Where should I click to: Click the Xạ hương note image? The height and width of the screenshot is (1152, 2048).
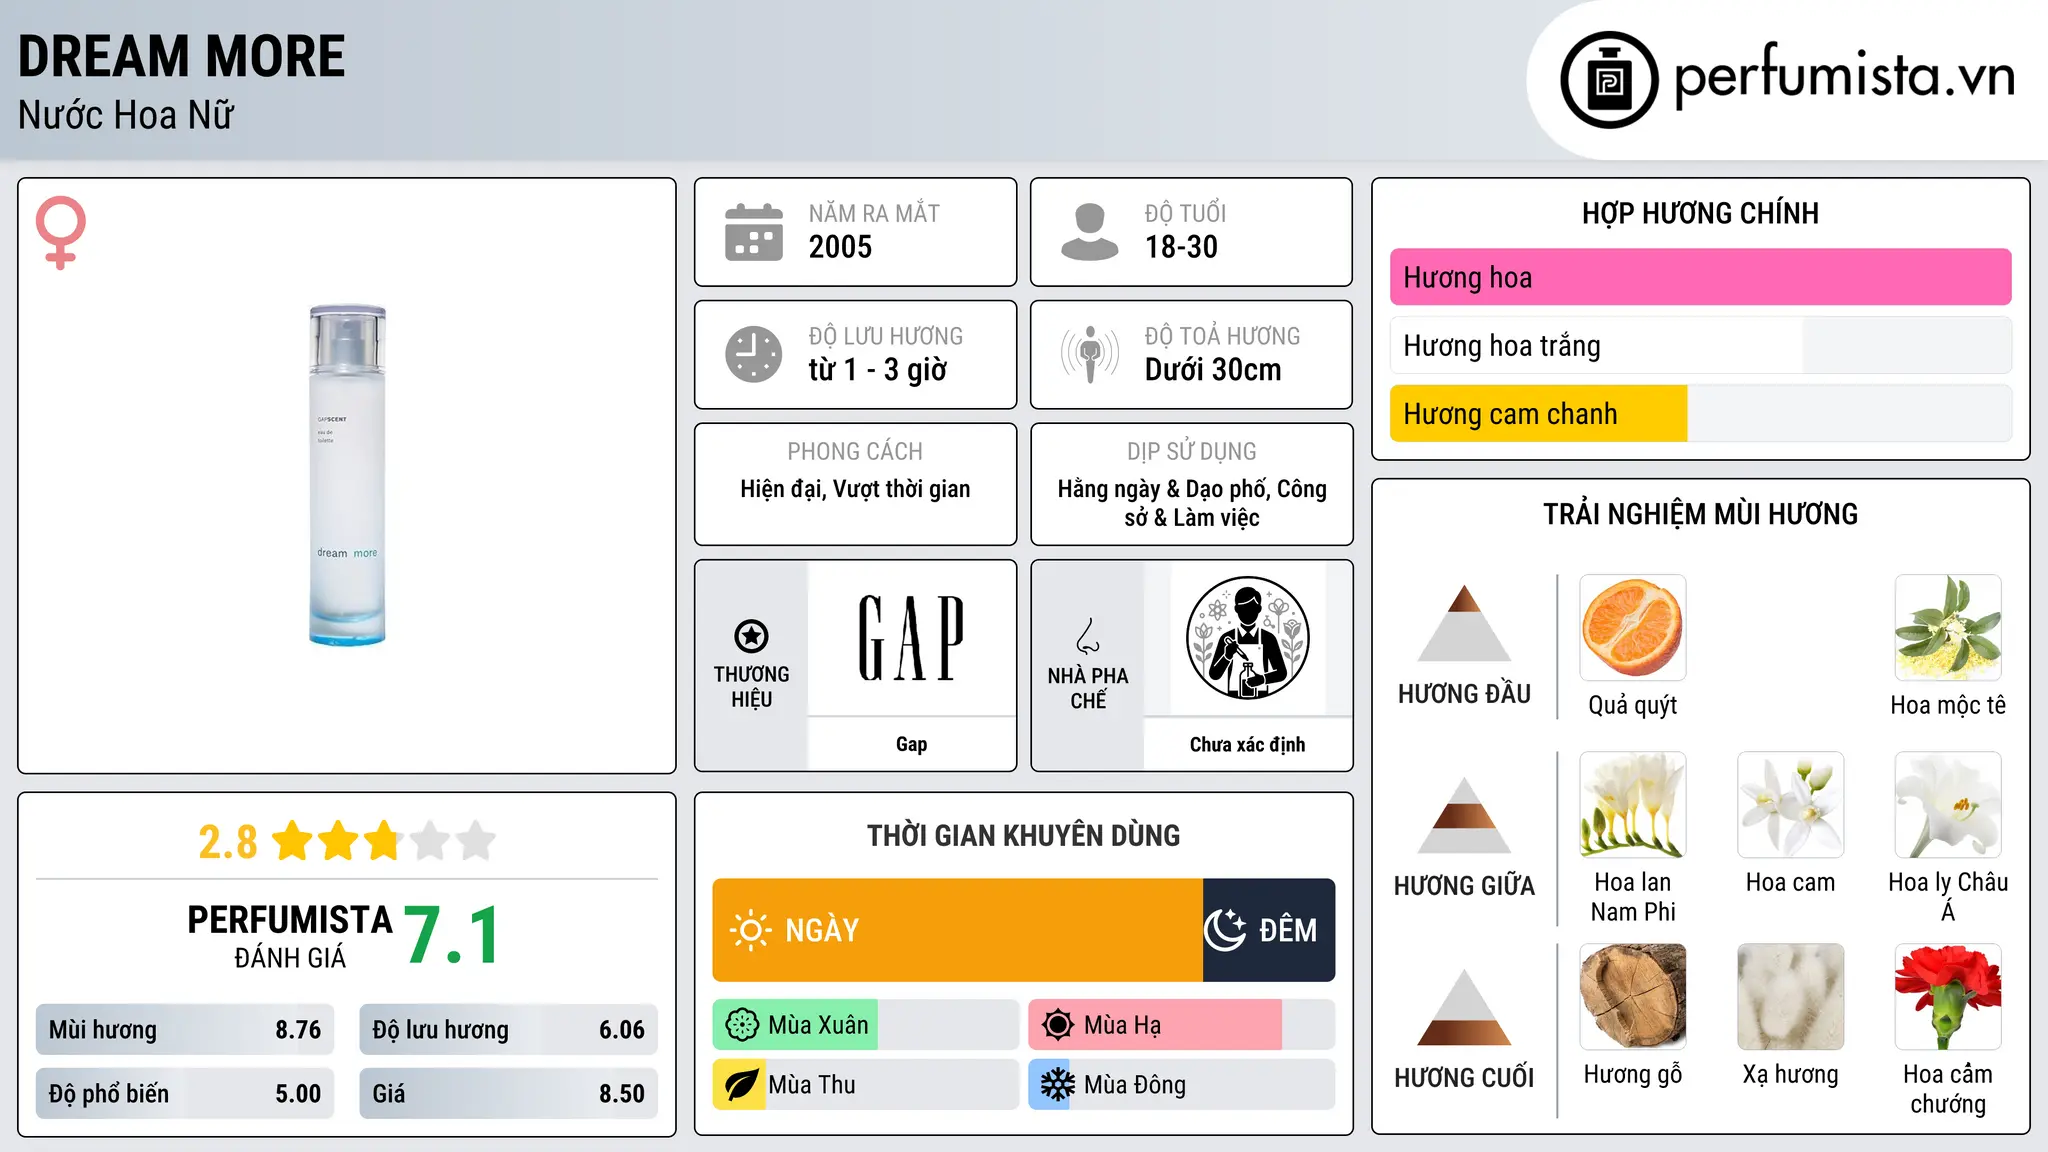(1791, 997)
